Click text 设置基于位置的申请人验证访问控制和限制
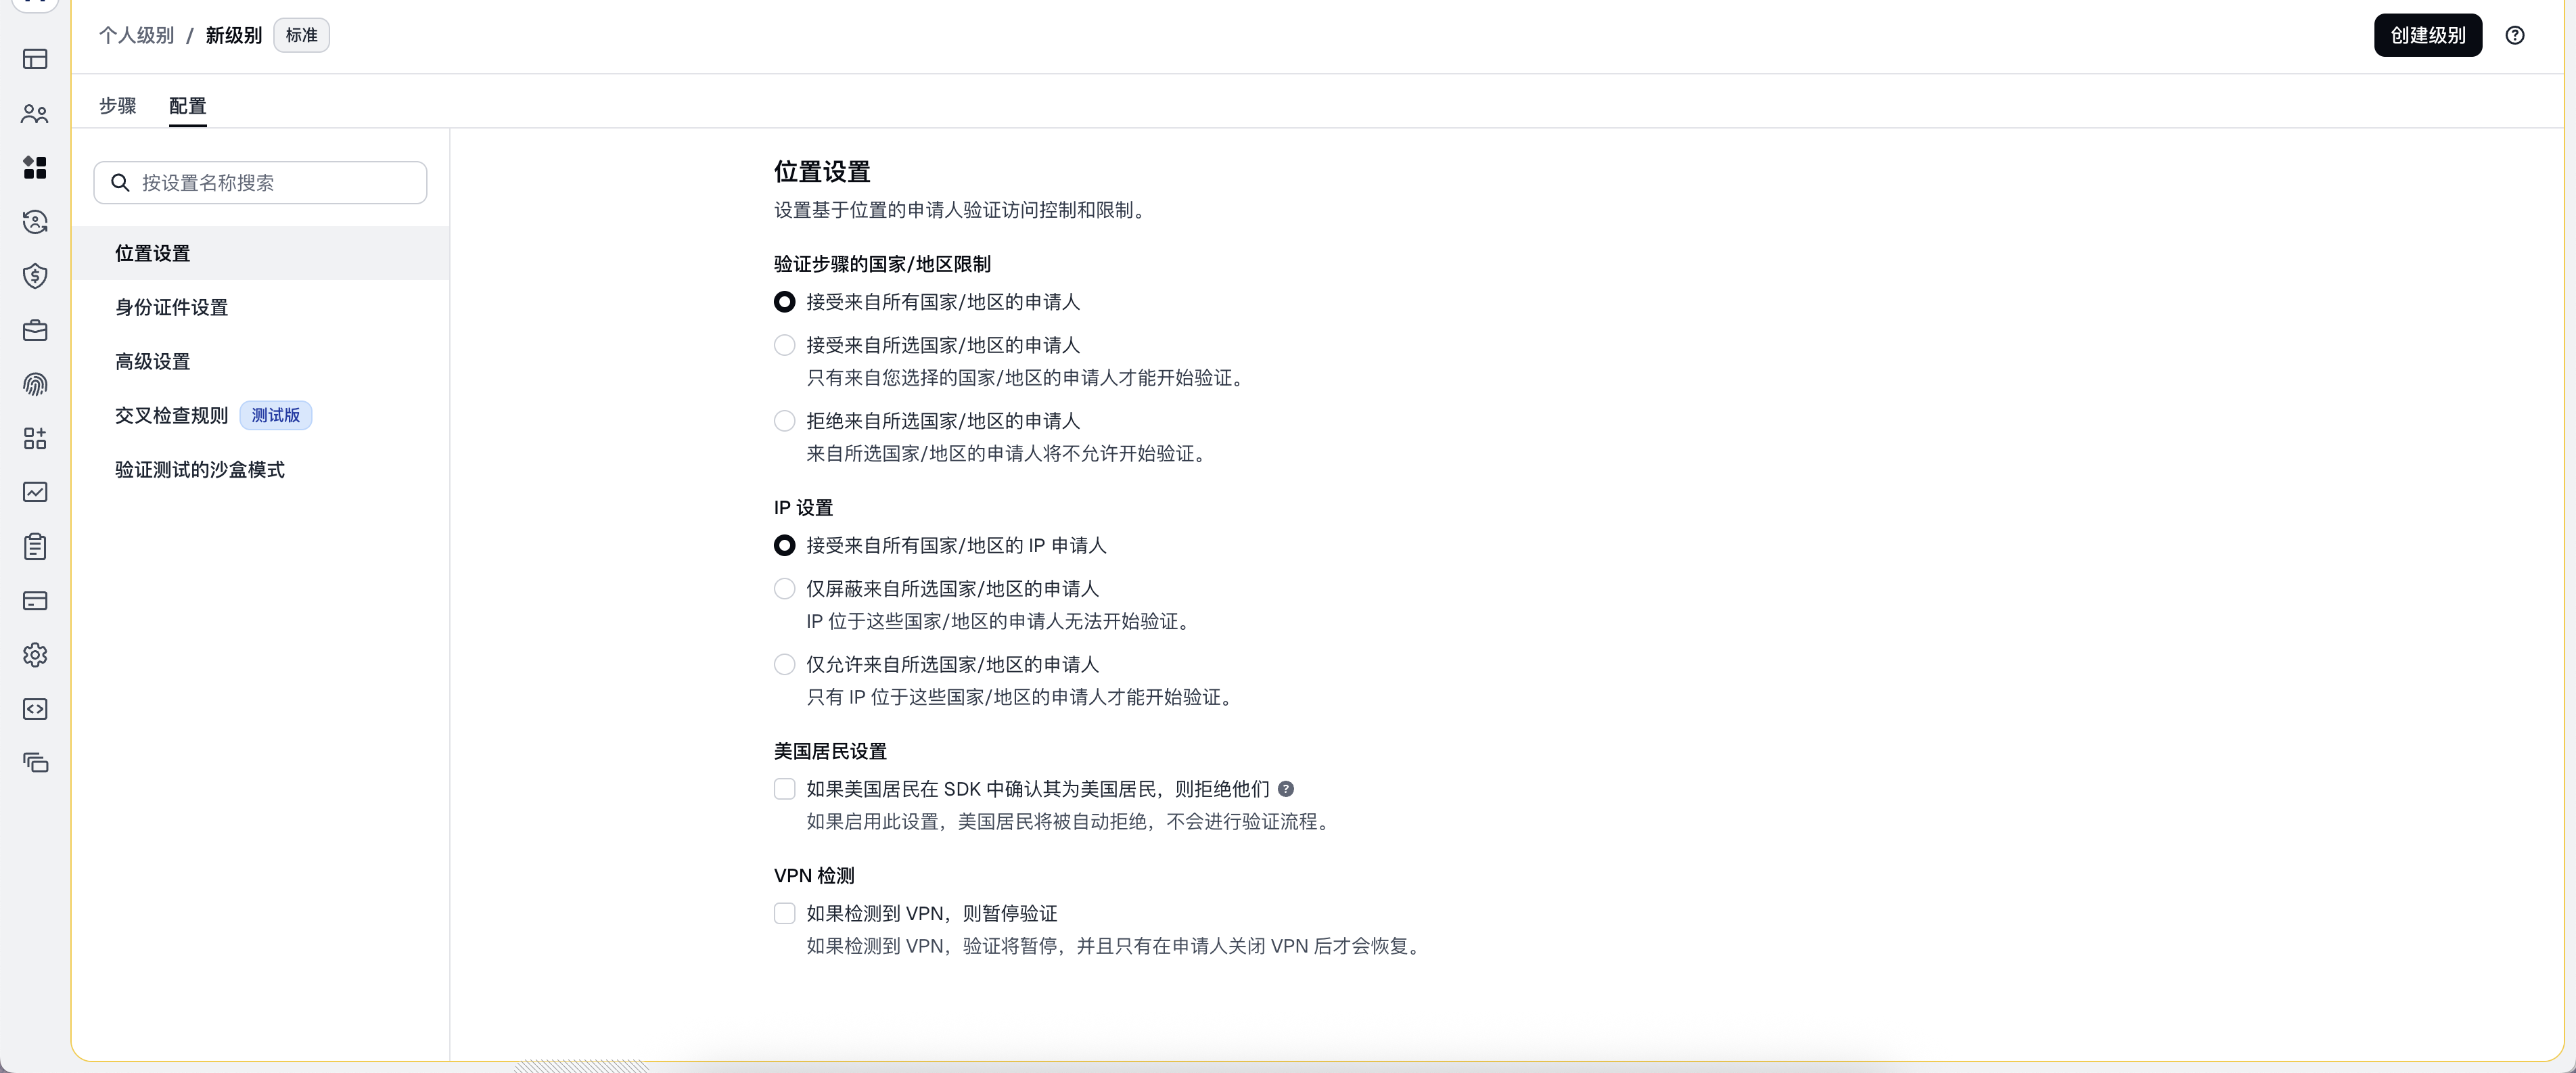This screenshot has width=2576, height=1073. click(x=959, y=210)
